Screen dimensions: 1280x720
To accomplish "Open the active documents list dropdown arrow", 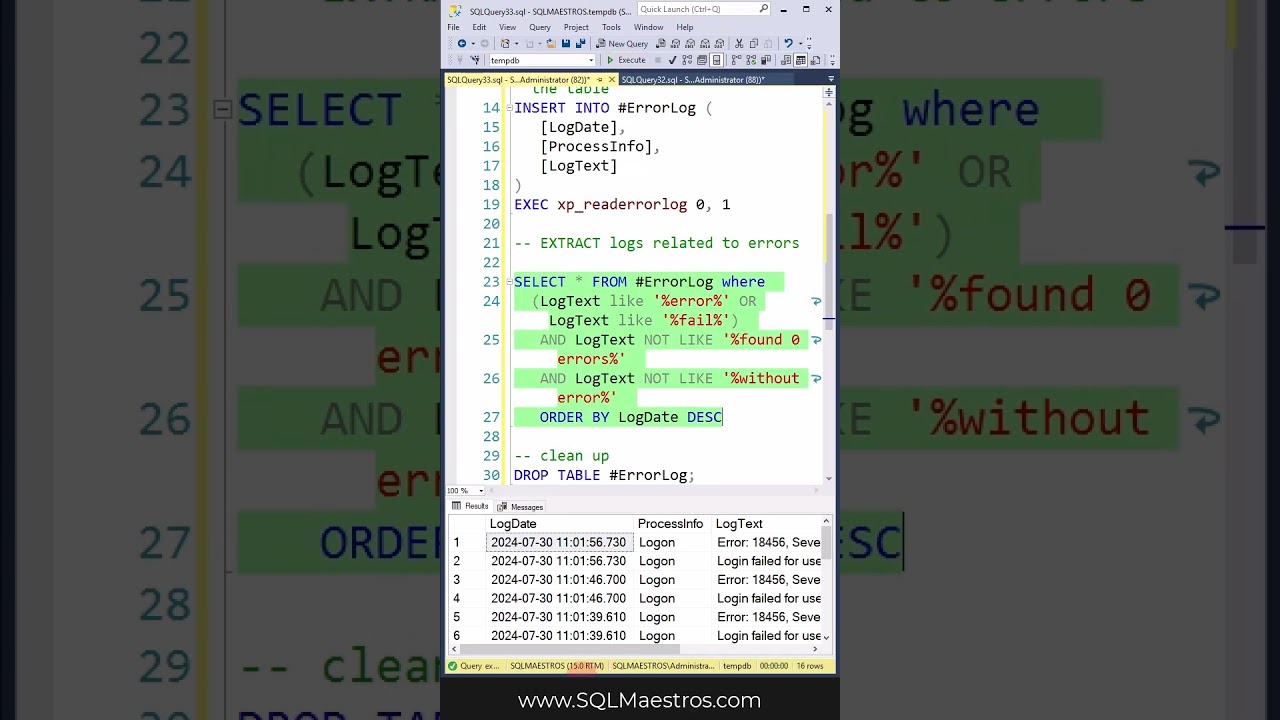I will [830, 79].
